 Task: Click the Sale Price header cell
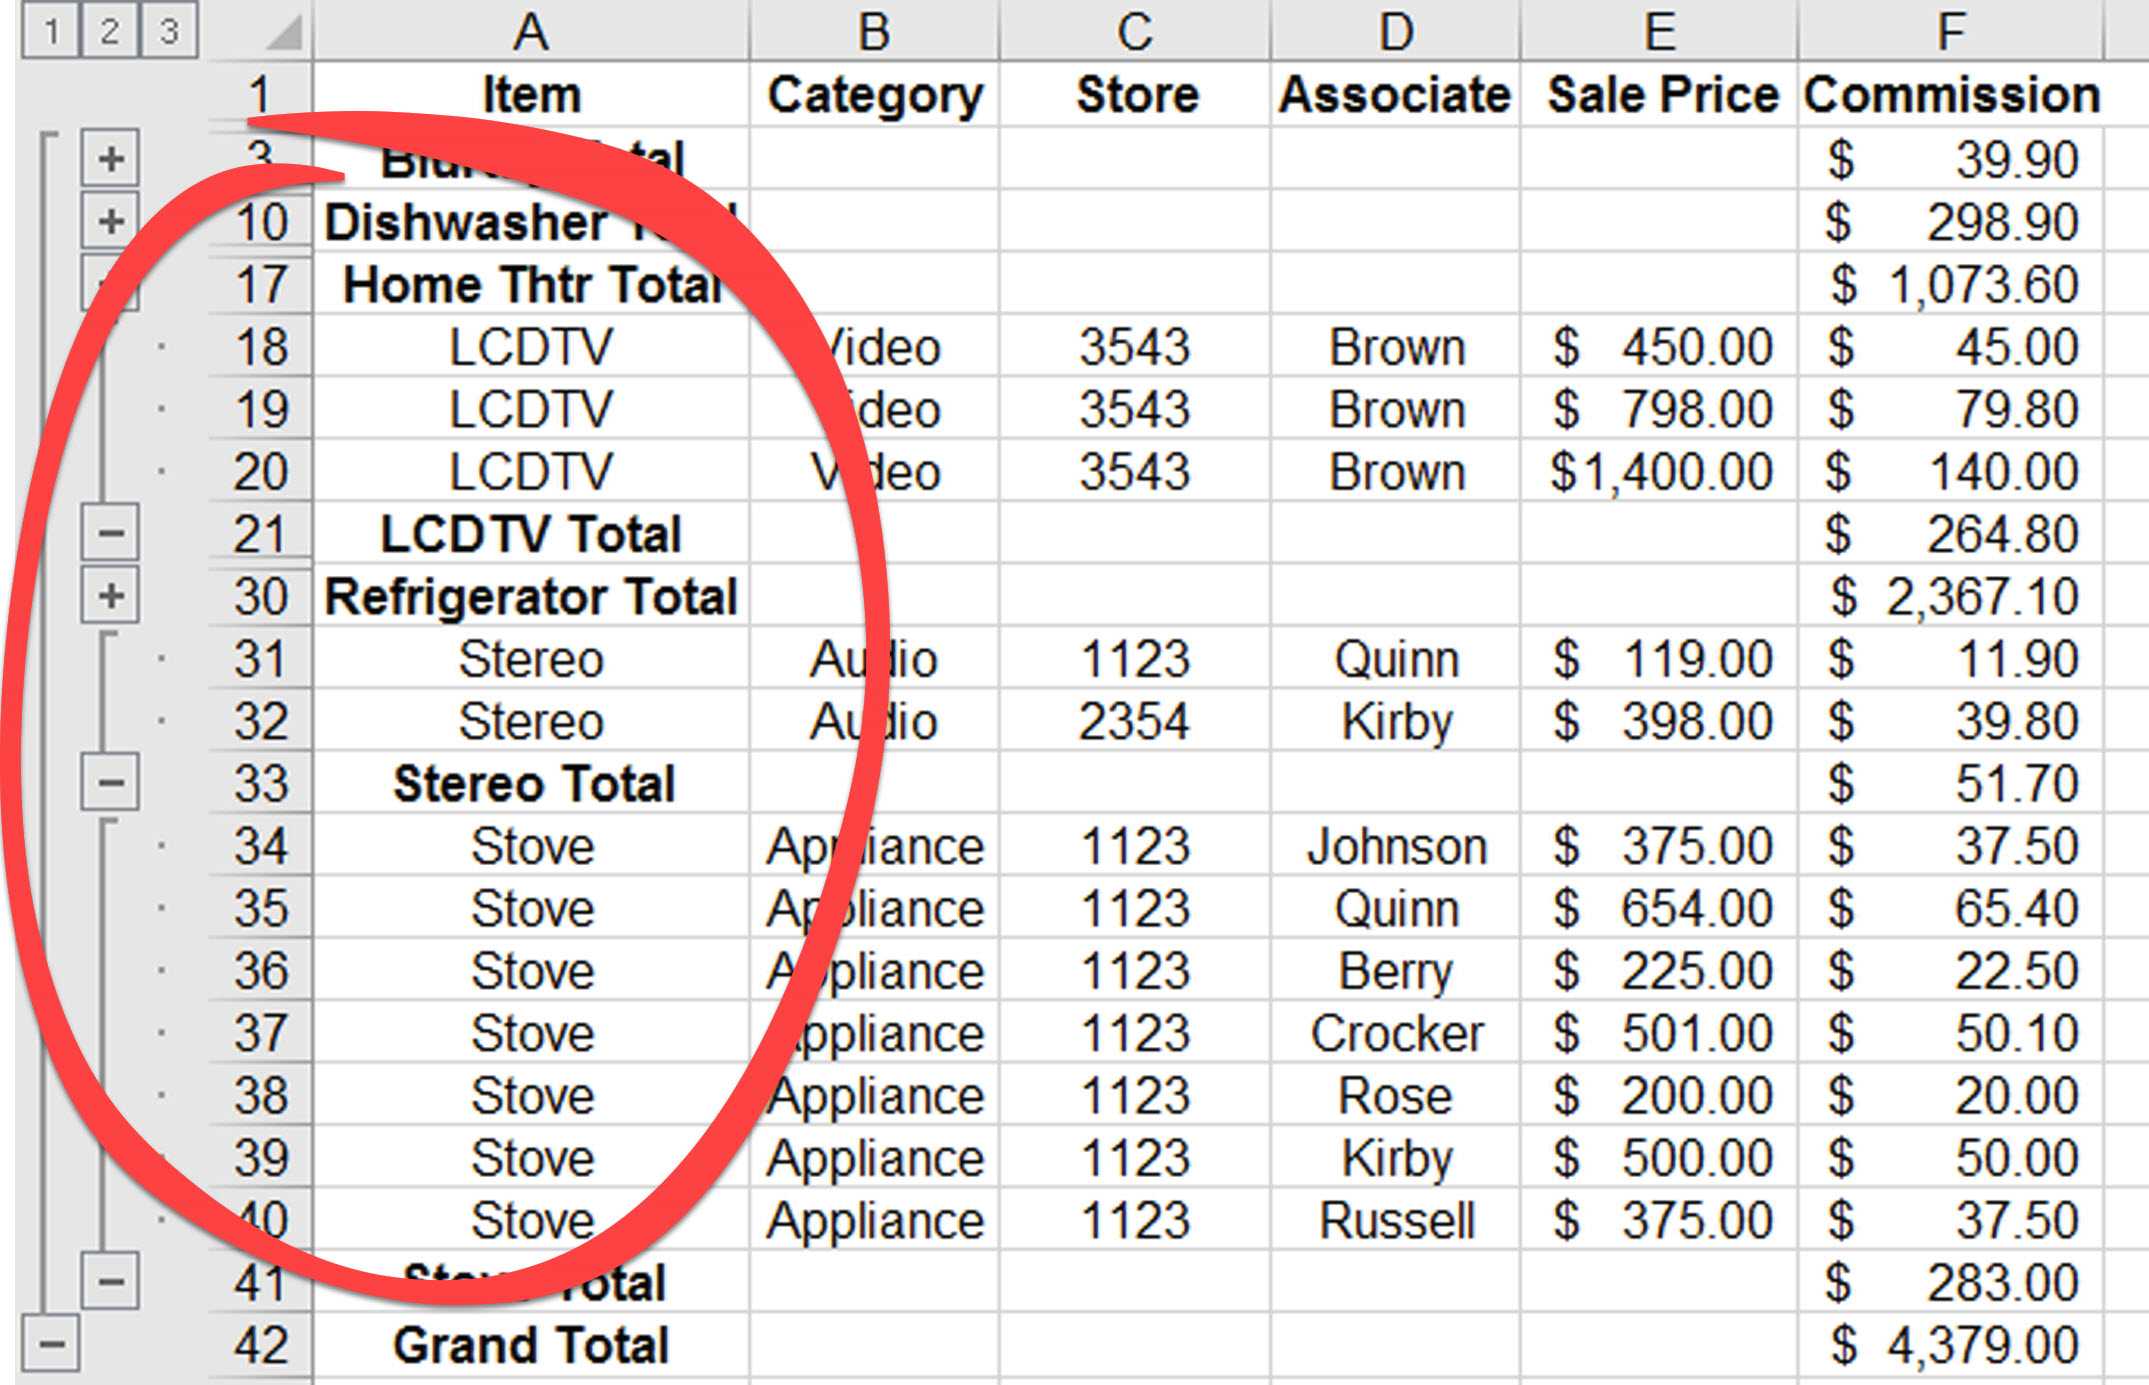point(1660,95)
